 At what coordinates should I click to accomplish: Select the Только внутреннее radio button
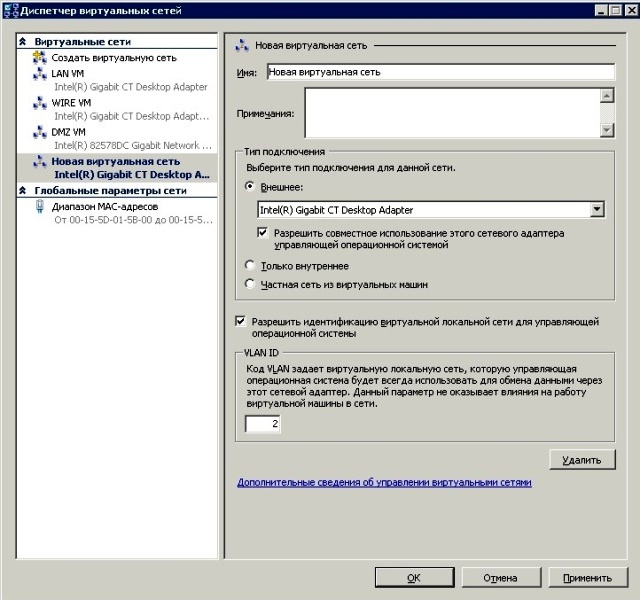pyautogui.click(x=249, y=265)
